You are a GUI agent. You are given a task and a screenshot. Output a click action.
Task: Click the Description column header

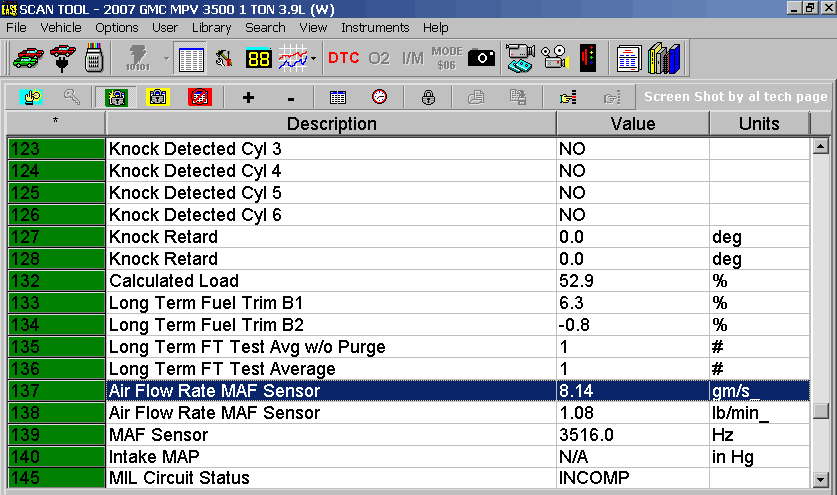pyautogui.click(x=331, y=124)
